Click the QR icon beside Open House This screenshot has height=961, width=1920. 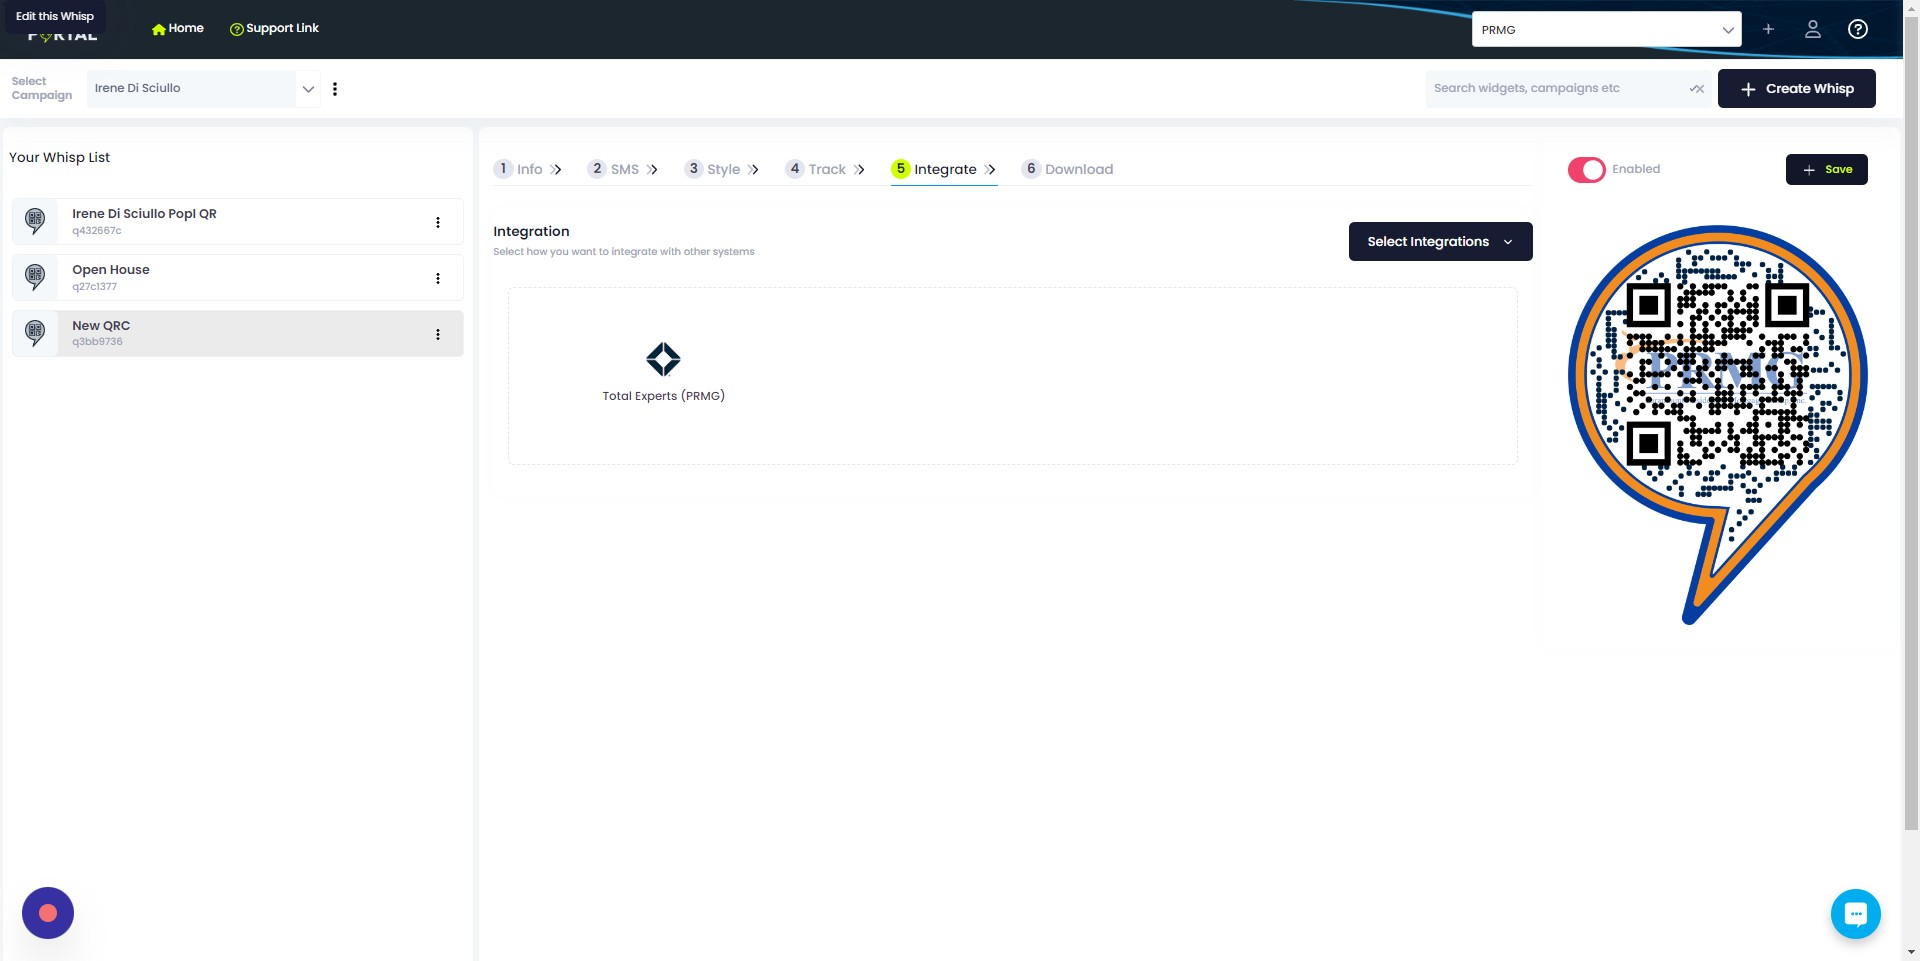pyautogui.click(x=35, y=277)
